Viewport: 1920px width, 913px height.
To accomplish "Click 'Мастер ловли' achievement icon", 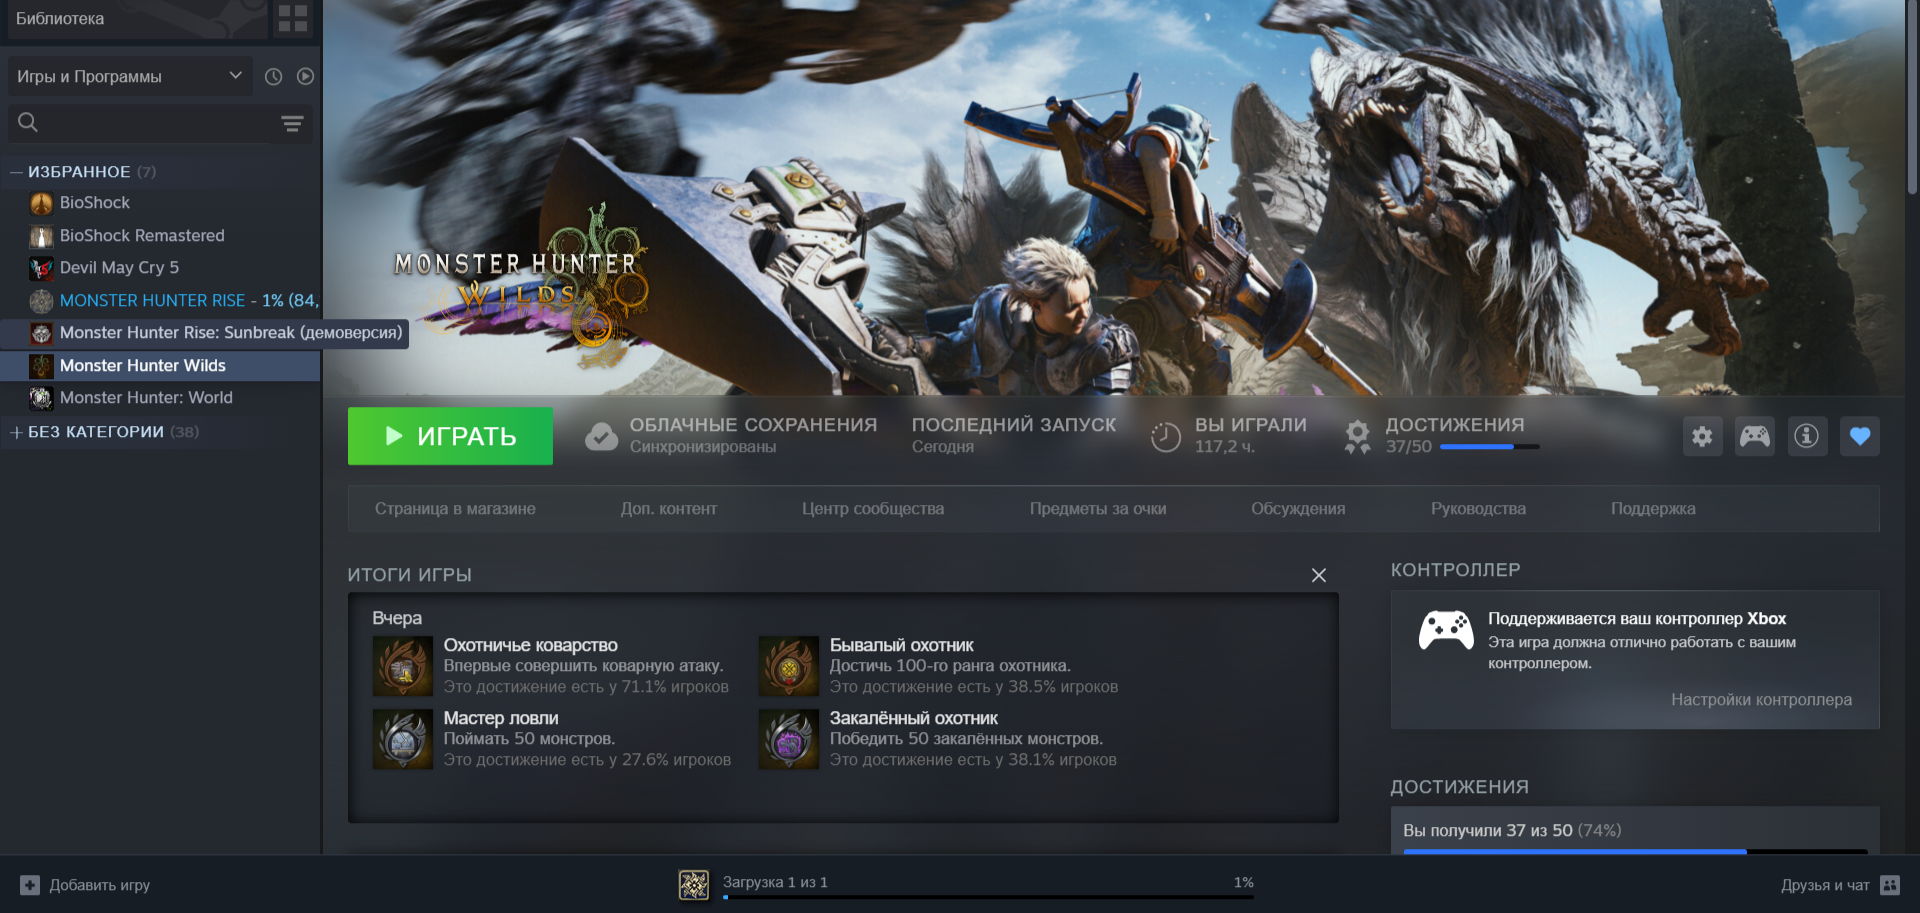I will 403,739.
